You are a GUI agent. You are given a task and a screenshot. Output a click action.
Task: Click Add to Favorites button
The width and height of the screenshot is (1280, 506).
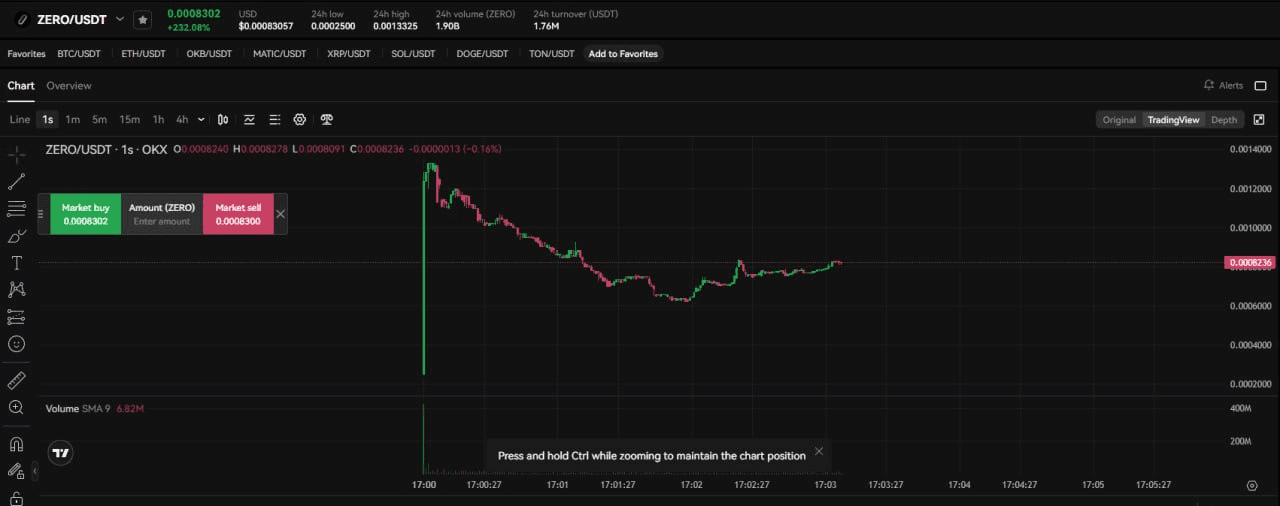click(x=623, y=53)
